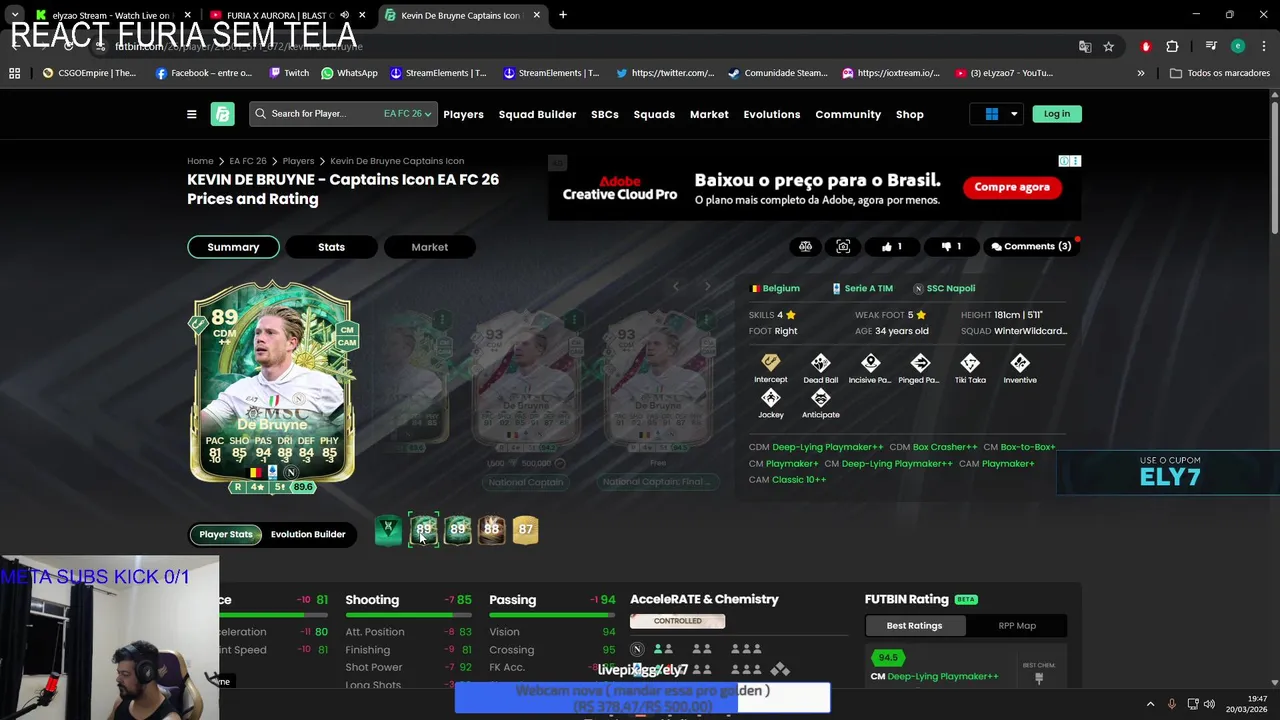
Task: Click the Incisive Pass playstyle icon
Action: (x=870, y=363)
